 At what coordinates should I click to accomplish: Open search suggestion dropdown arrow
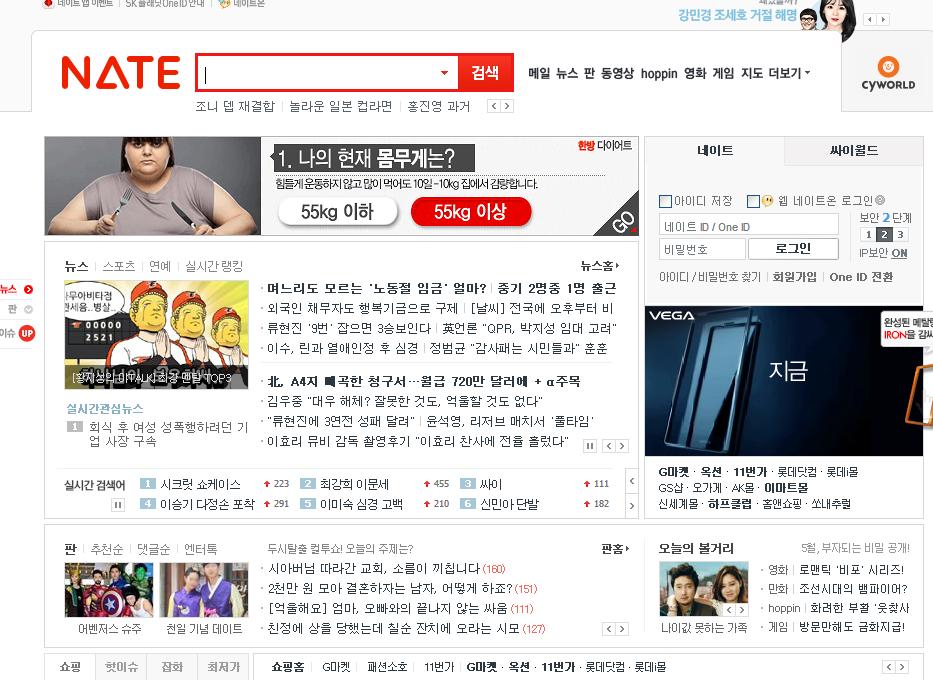pos(444,73)
